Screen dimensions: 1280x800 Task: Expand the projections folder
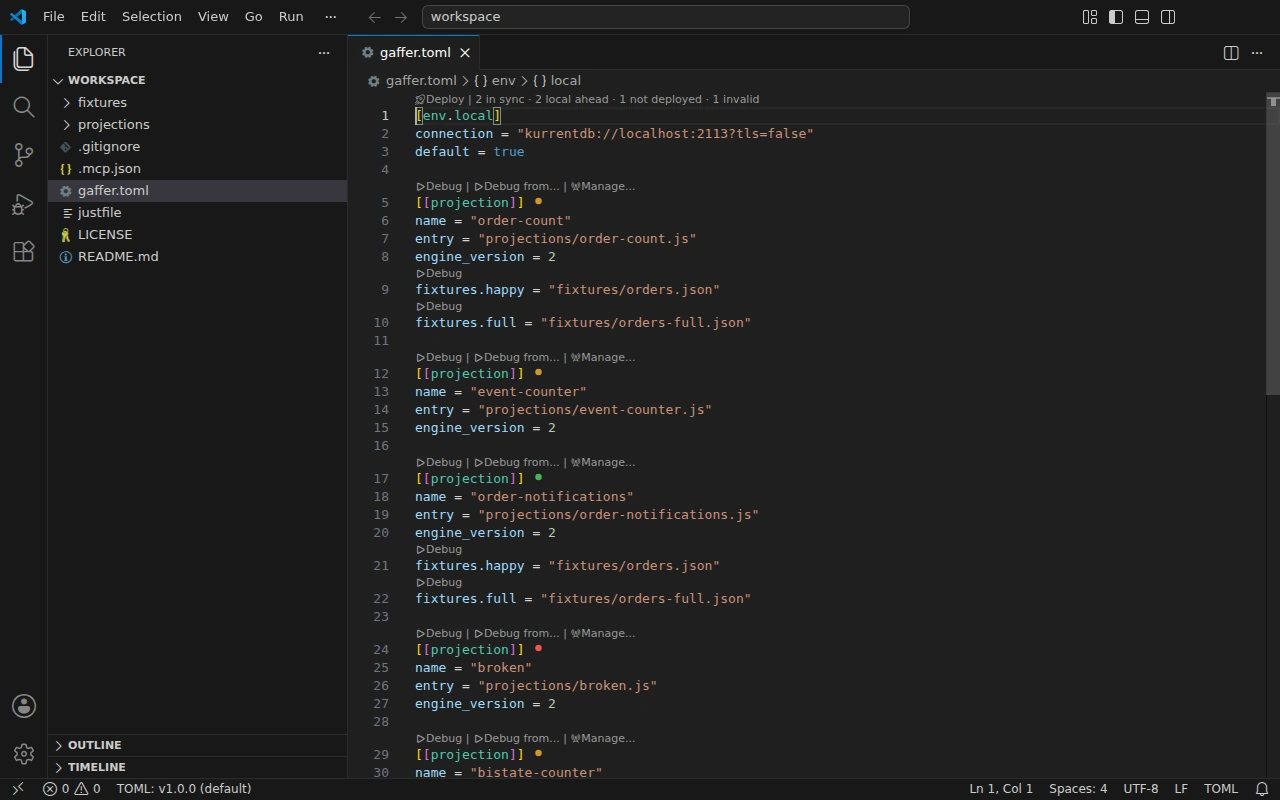(x=198, y=124)
